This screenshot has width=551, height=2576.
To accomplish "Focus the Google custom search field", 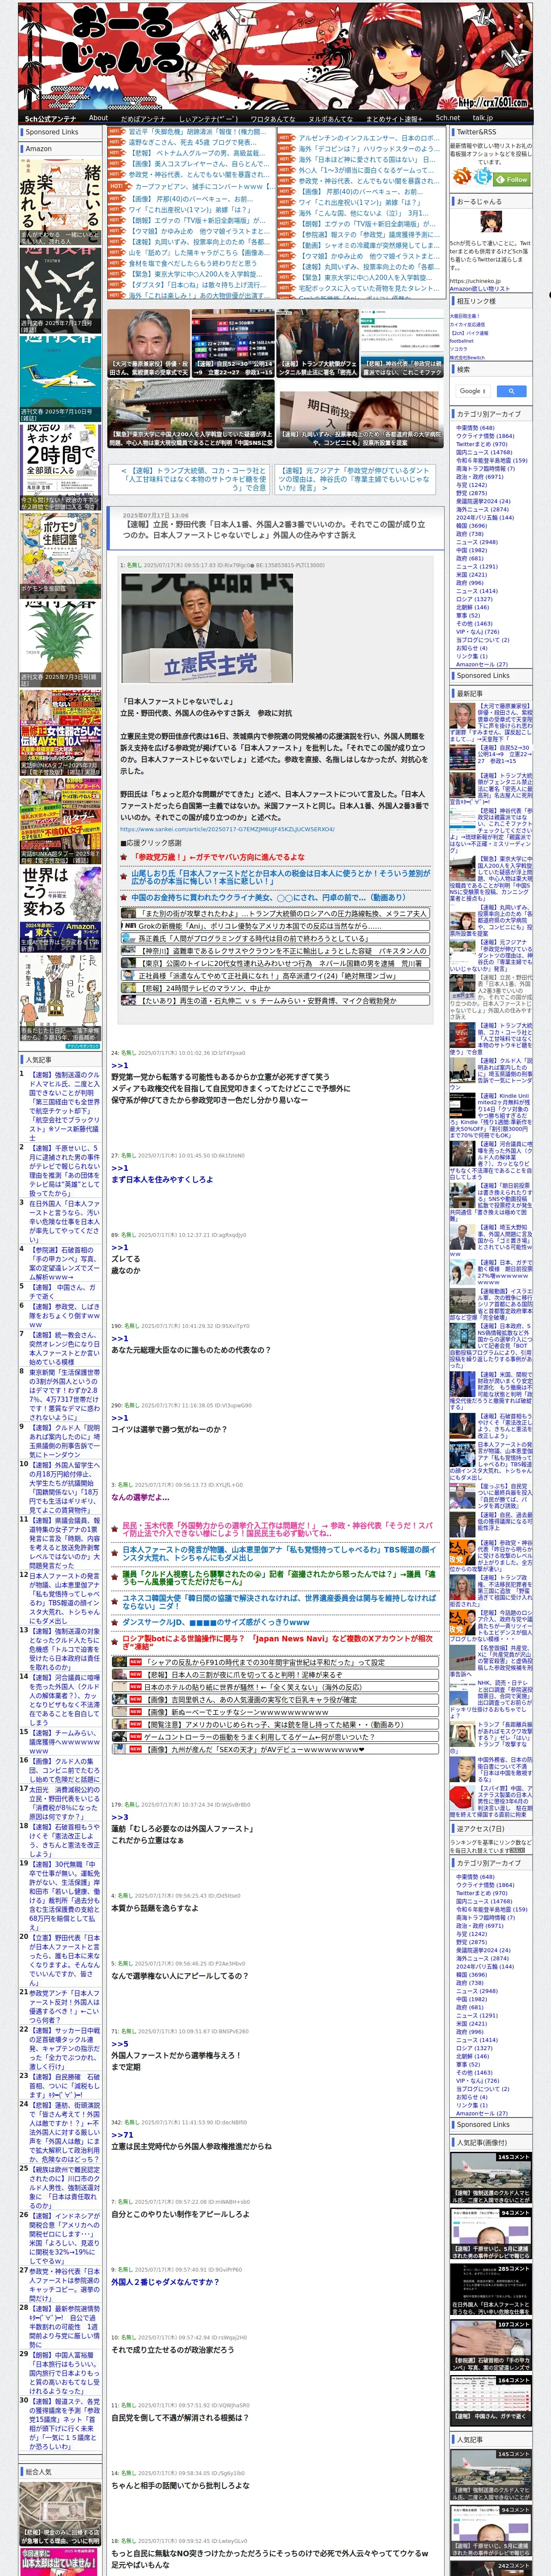I will tap(473, 391).
